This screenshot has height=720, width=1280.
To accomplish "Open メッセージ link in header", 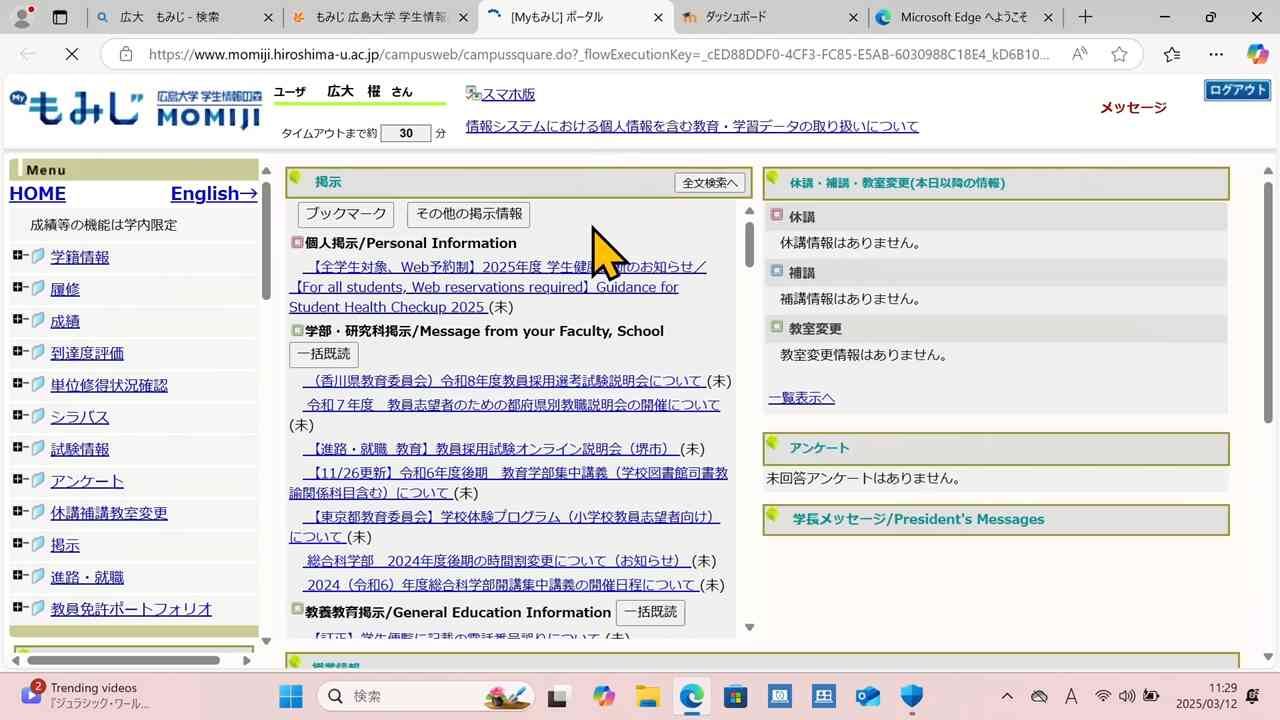I will pyautogui.click(x=1133, y=107).
